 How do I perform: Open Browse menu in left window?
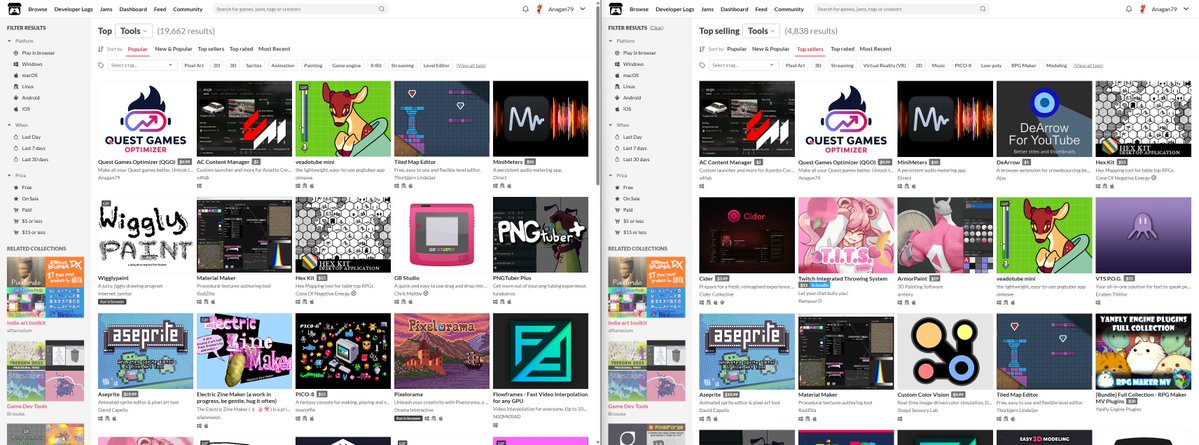point(37,9)
